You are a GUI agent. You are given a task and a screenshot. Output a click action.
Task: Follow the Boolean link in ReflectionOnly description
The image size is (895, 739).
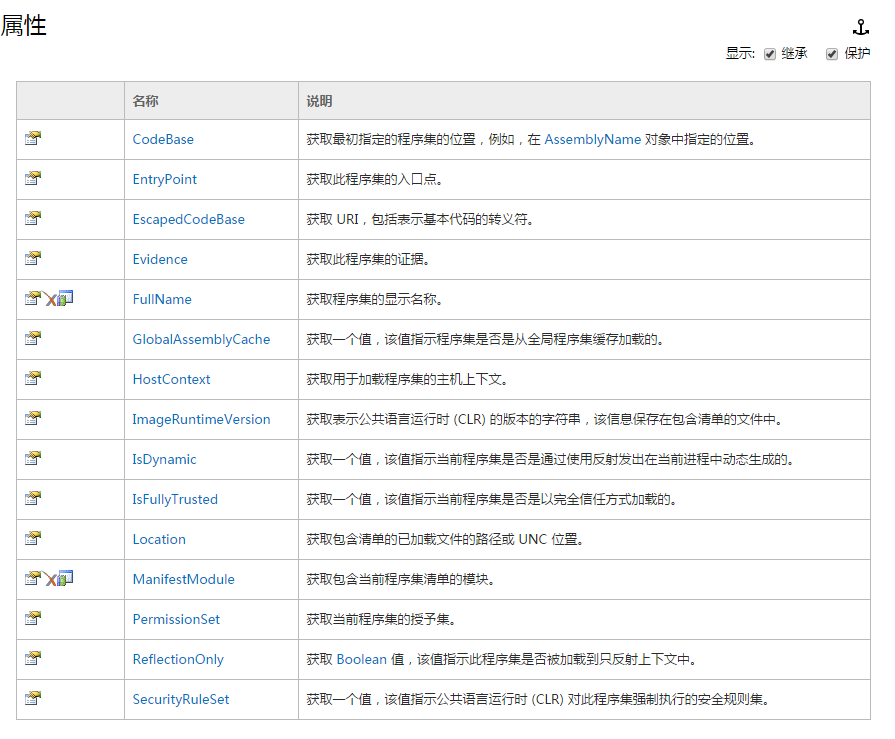[x=362, y=659]
